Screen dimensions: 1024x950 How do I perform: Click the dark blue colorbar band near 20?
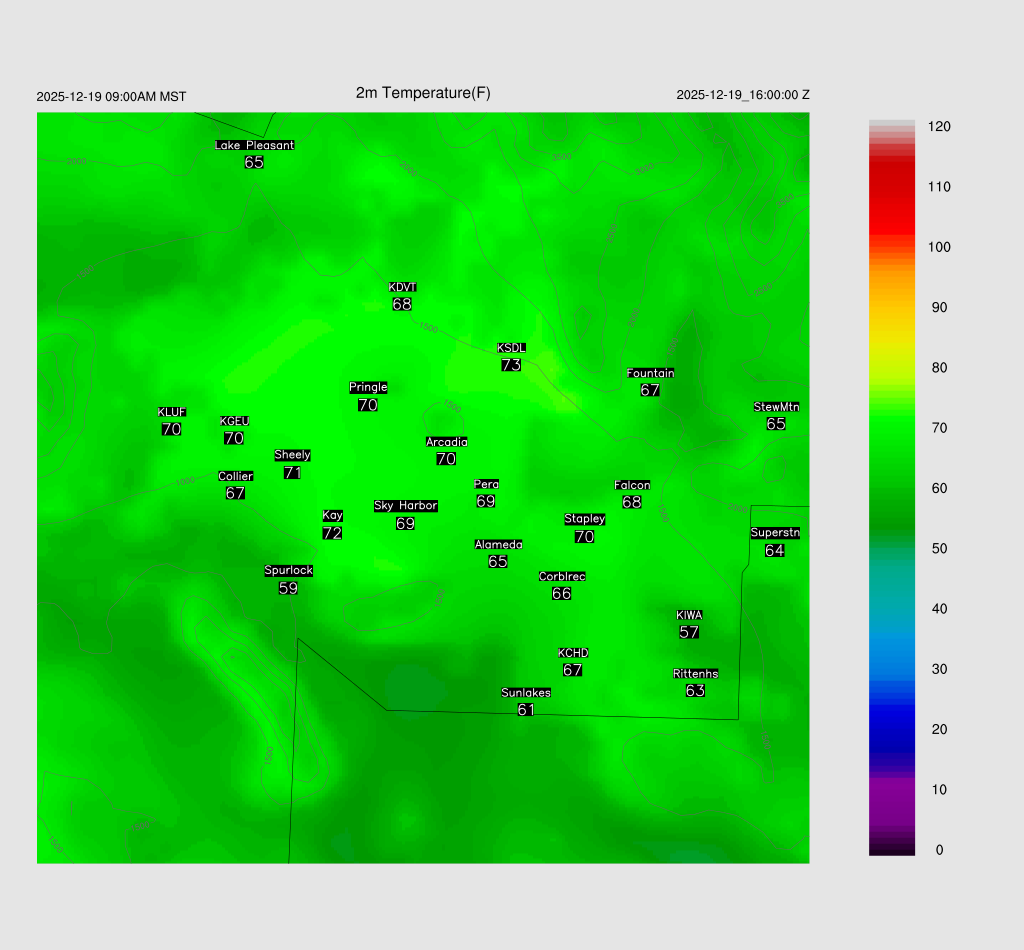coord(892,730)
